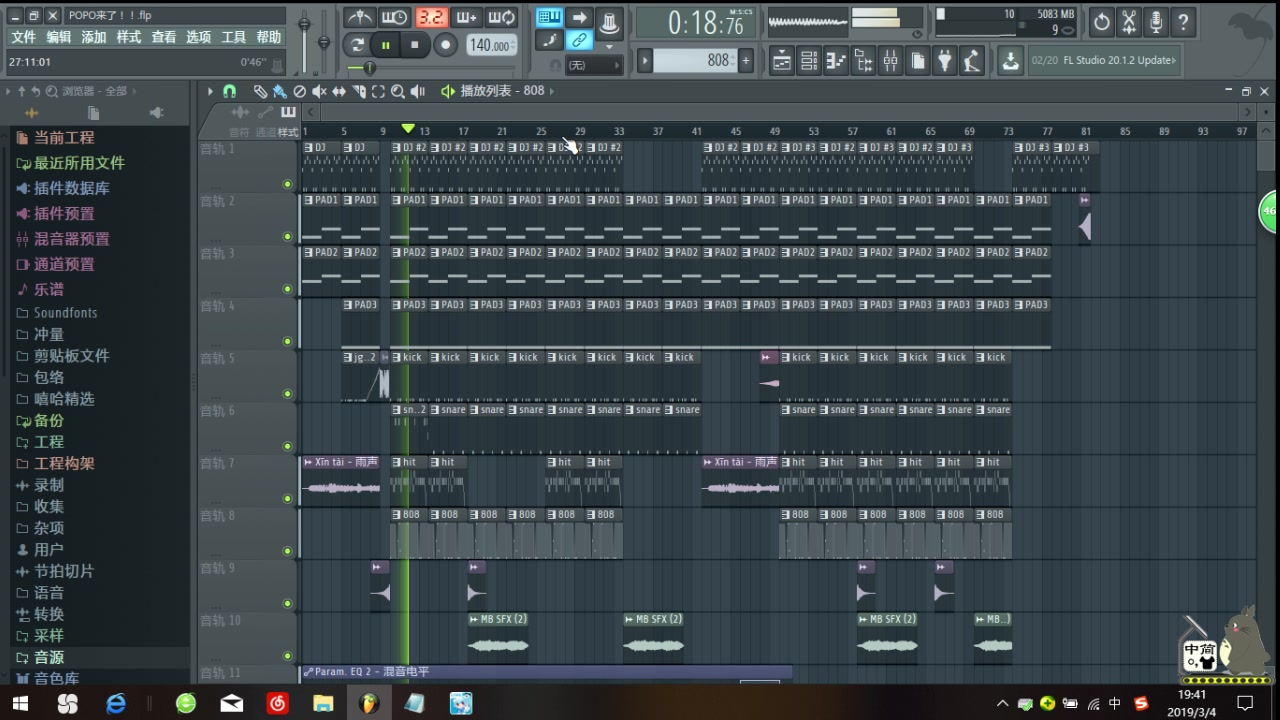Click the FL Studio 20.1.2 Update news
This screenshot has width=1280, height=720.
[1104, 60]
